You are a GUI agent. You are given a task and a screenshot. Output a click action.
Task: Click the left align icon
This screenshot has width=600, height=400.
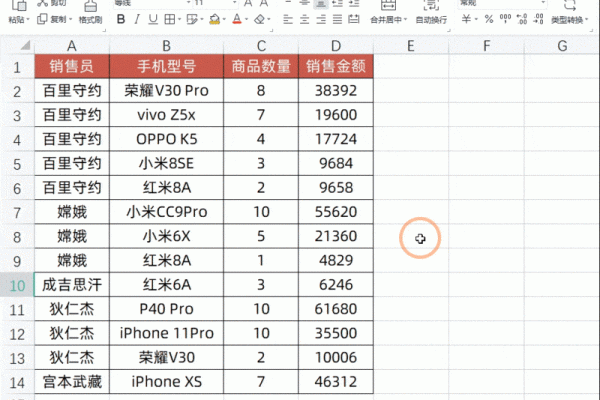pos(288,19)
